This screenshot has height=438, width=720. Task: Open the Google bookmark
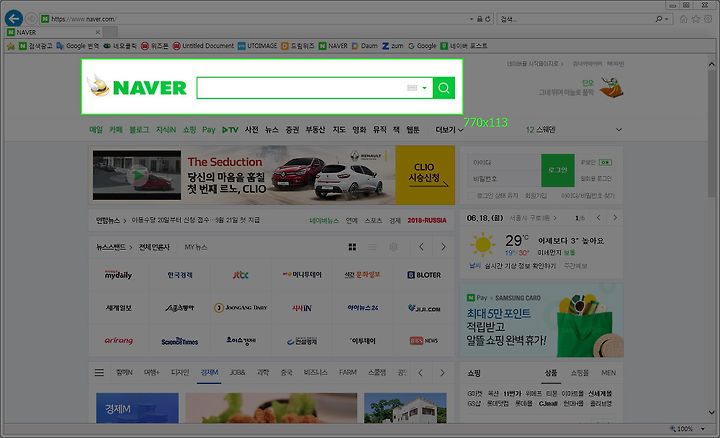(x=422, y=46)
